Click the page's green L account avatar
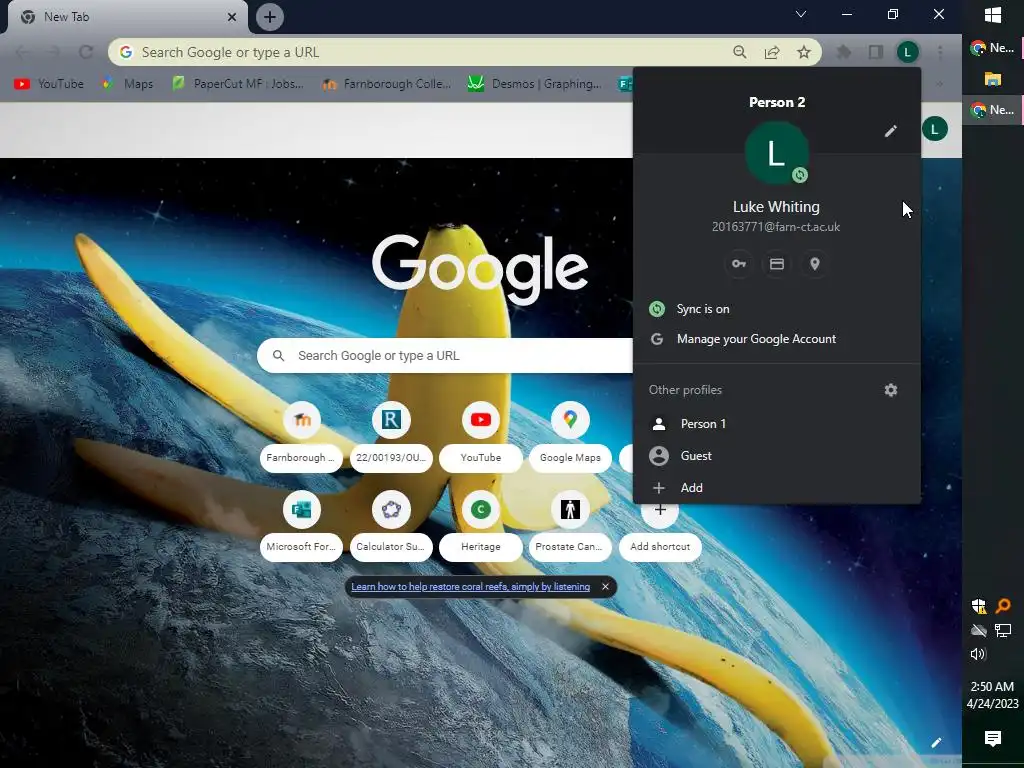The width and height of the screenshot is (1024, 768). 935,129
